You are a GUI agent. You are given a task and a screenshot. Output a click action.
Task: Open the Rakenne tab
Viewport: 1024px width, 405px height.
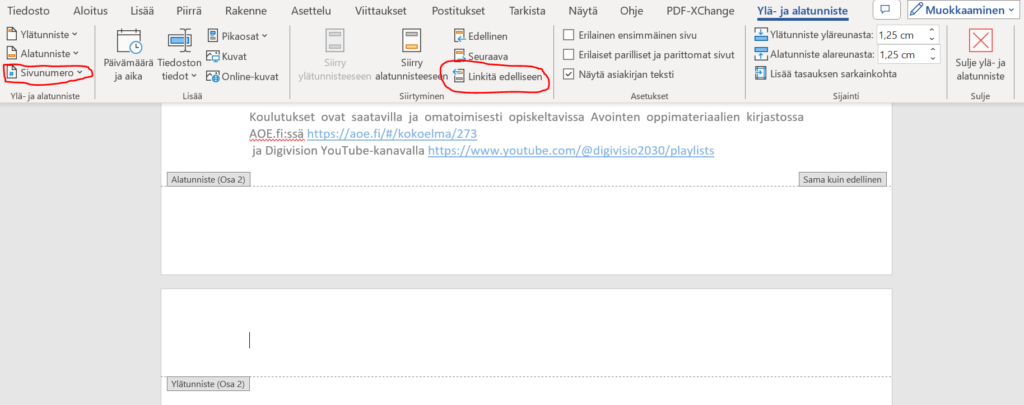click(245, 10)
